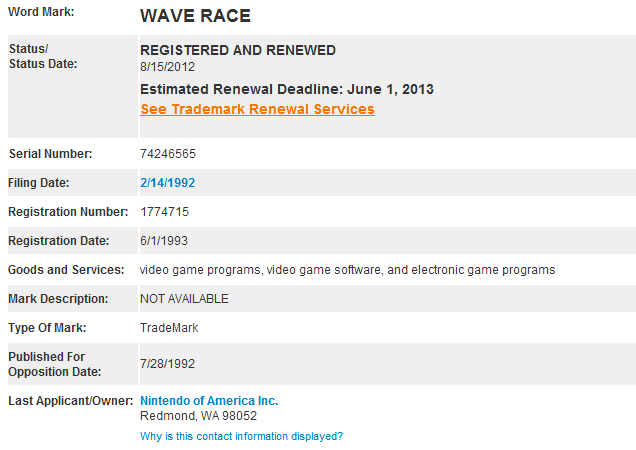Open the Nintendo of America Inc. owner link
This screenshot has height=450, width=636.
coord(209,401)
